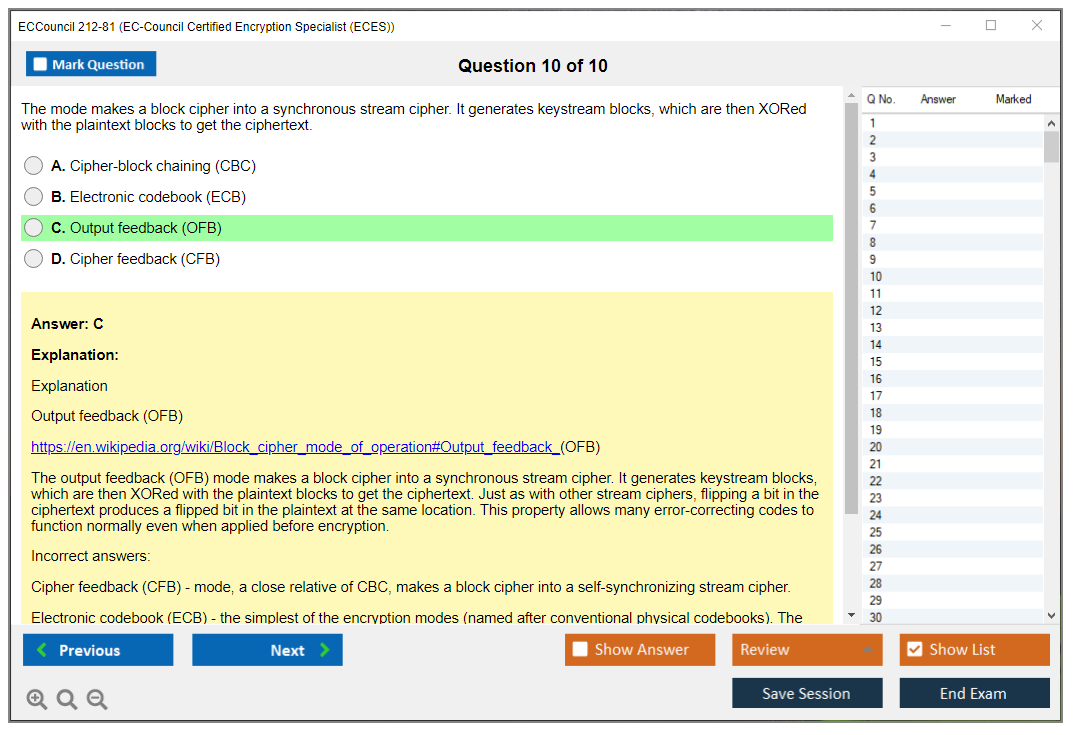Click the reset zoom magnifier icon
The image size is (1075, 735).
pos(67,700)
